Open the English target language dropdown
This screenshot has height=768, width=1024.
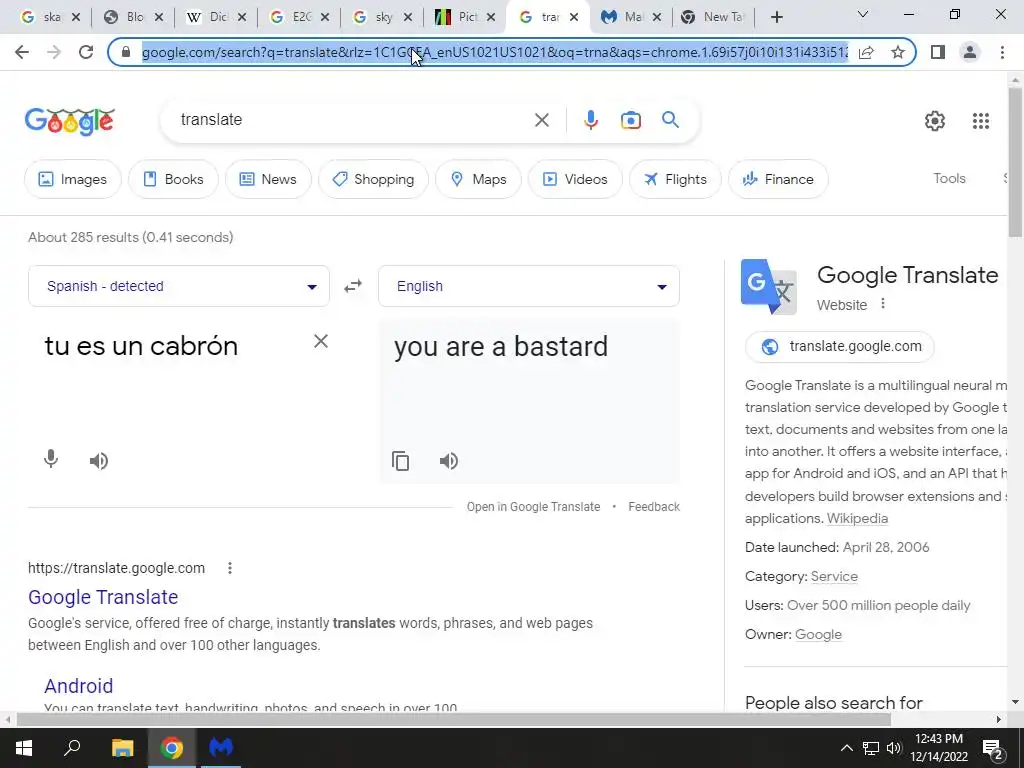pos(528,286)
